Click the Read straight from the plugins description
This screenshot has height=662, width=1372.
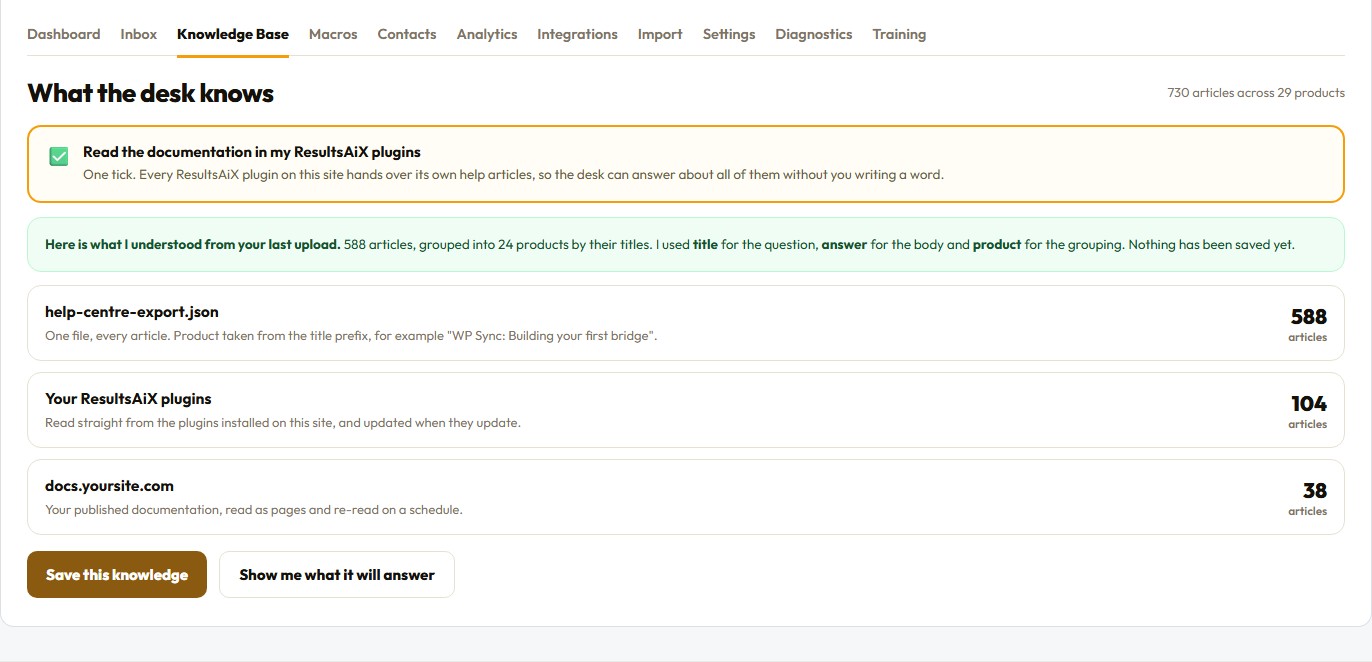(x=283, y=423)
